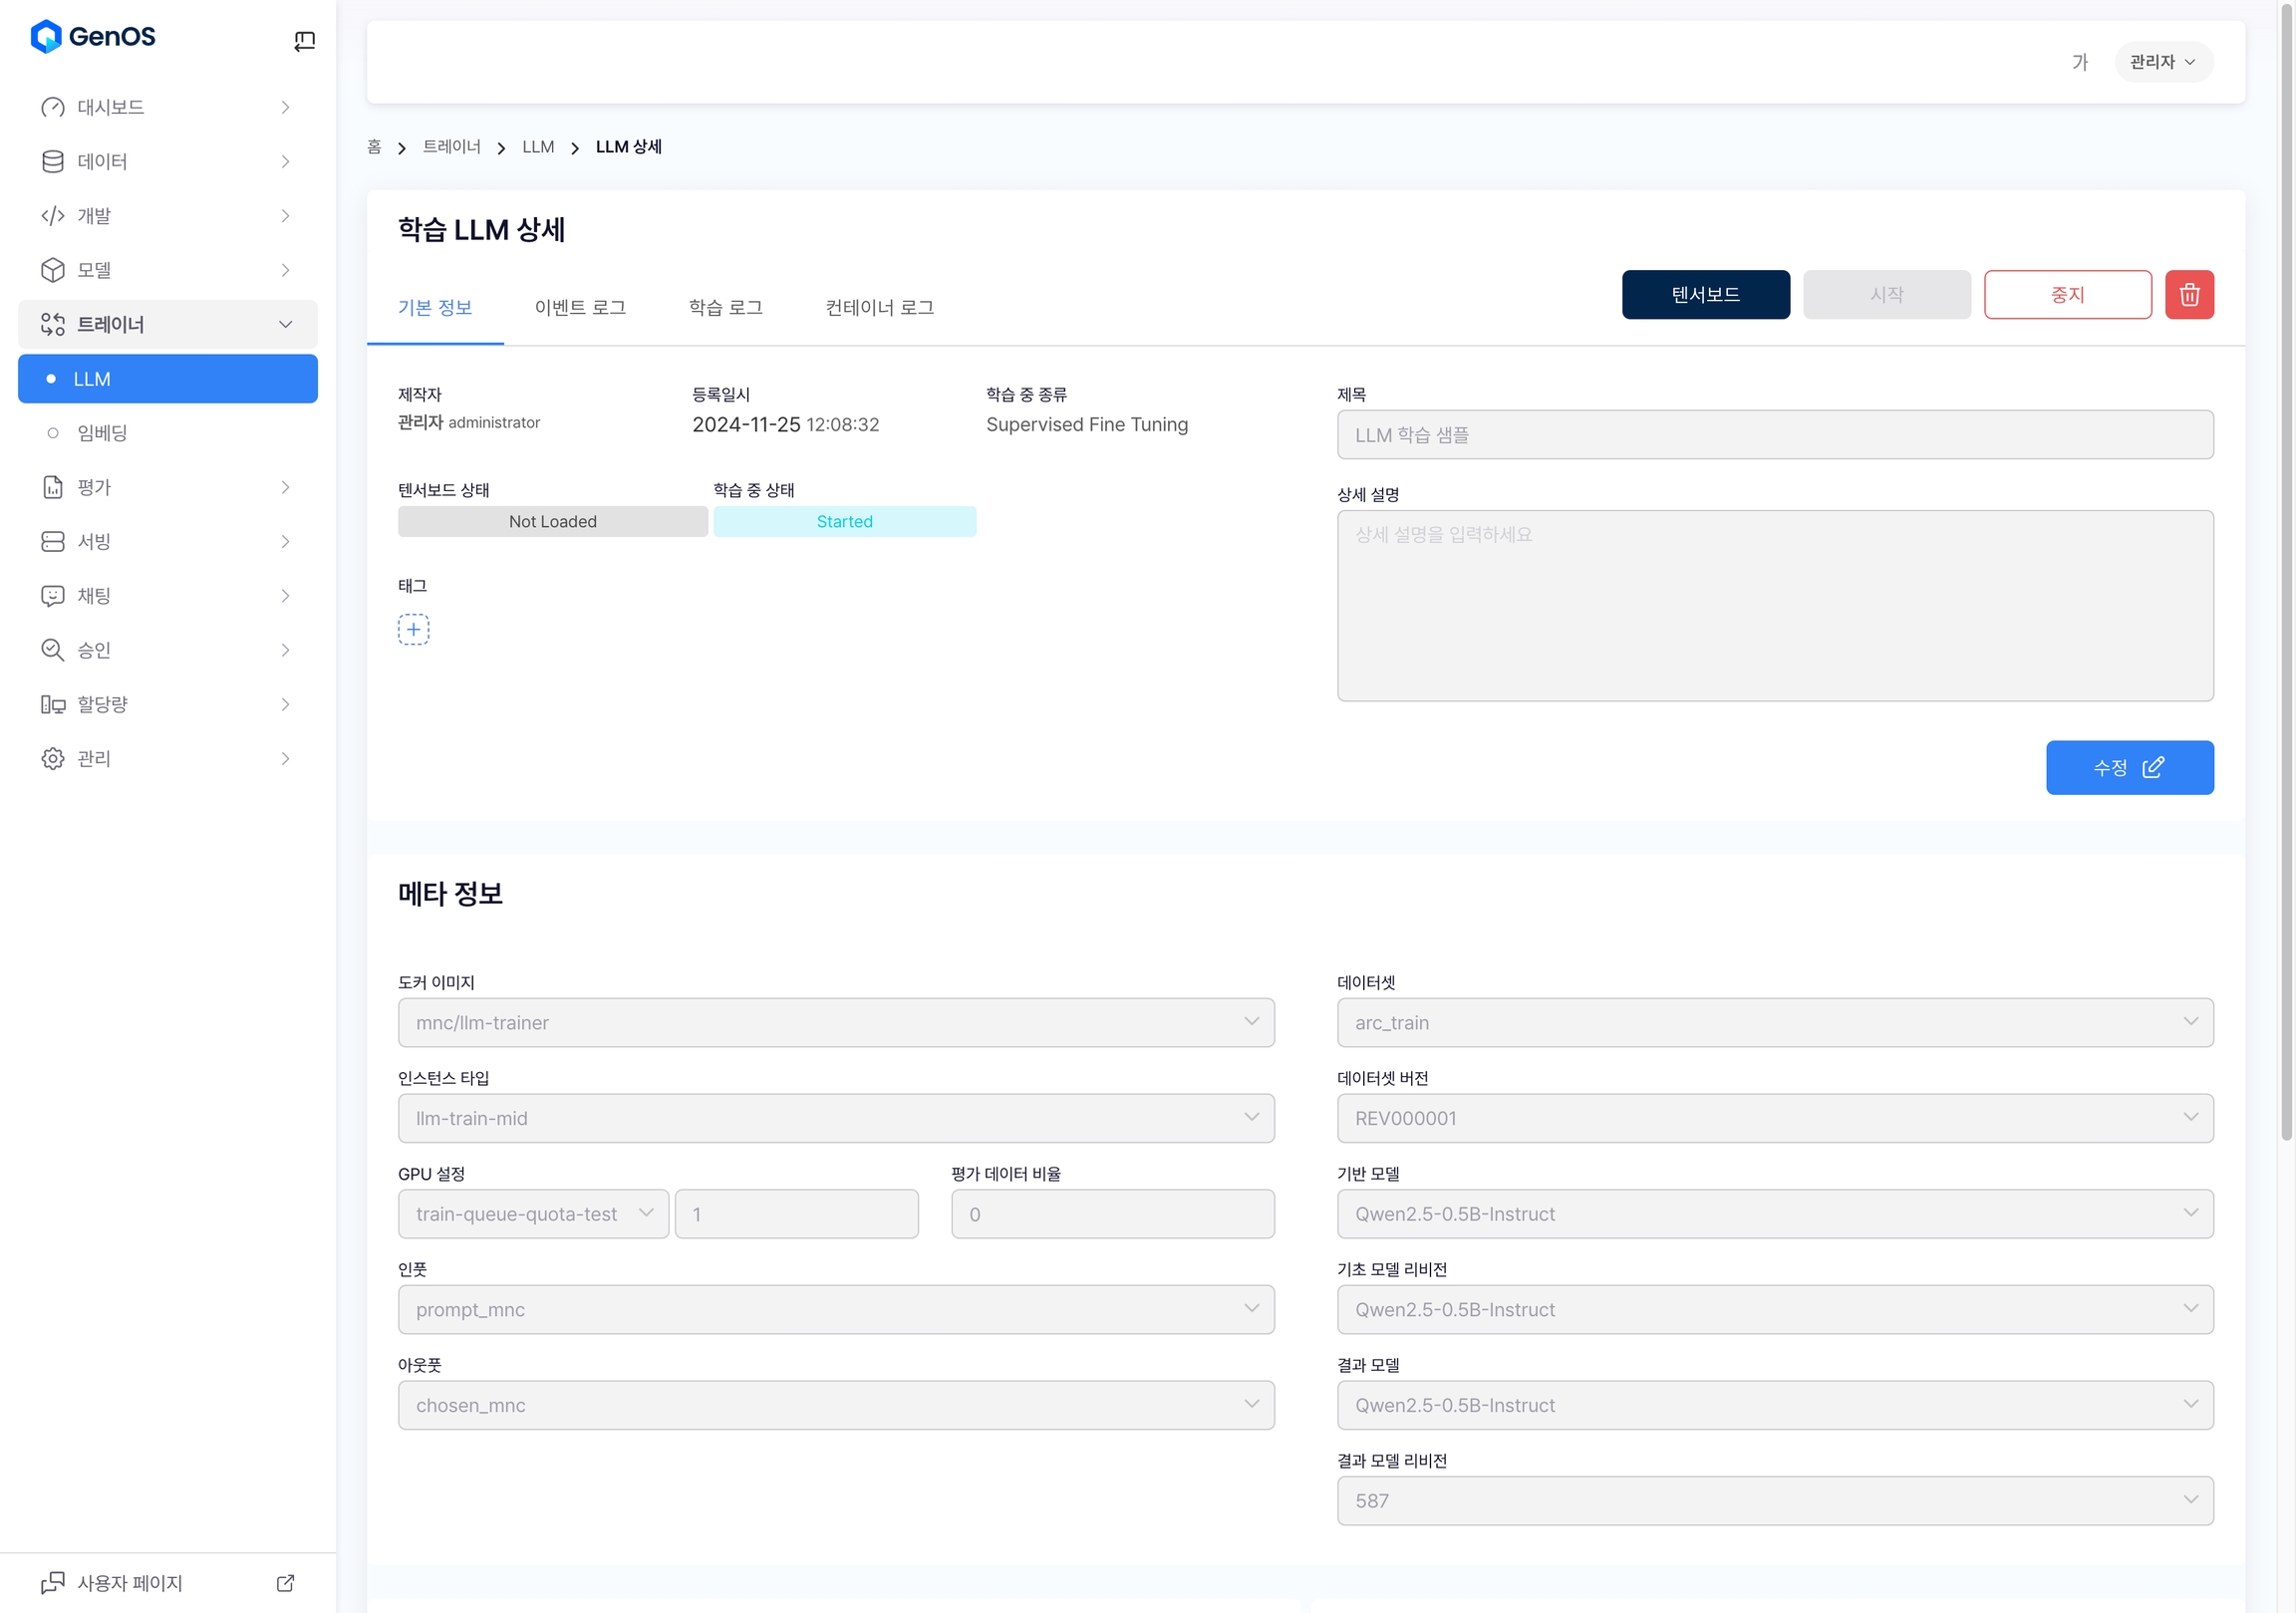The image size is (2296, 1613).
Task: Click the sidebar collapse icon near the GenOS logo
Action: (x=304, y=41)
